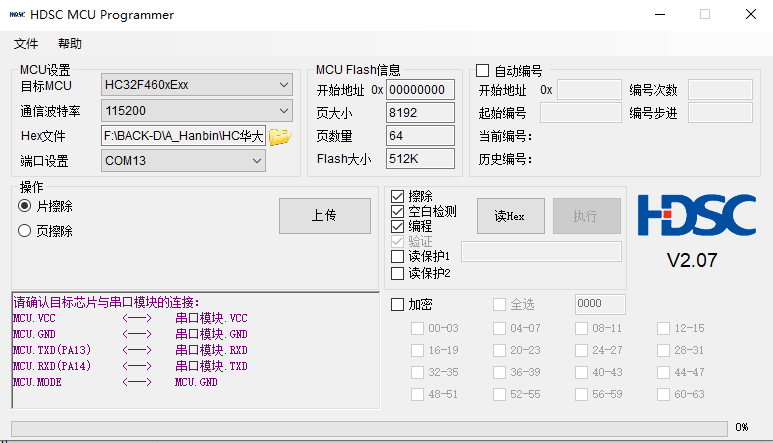773x443 pixels.
Task: Click the 页数量 64 field
Action: pos(420,136)
